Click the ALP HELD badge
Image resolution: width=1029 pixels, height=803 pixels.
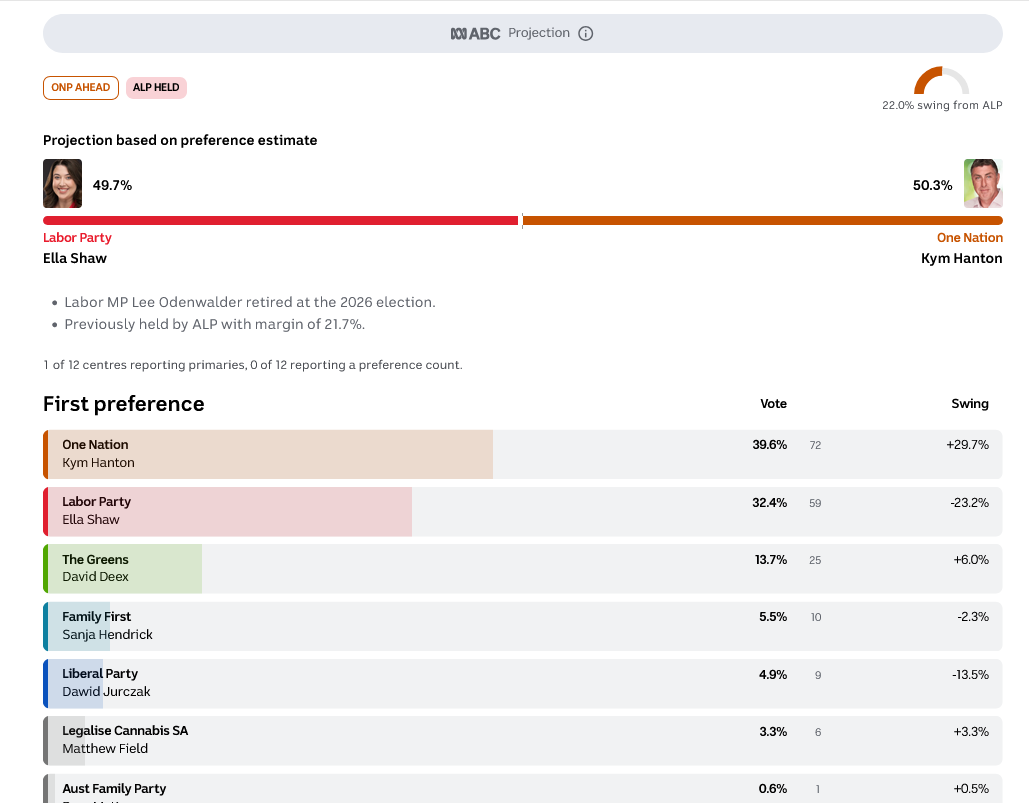click(x=156, y=88)
